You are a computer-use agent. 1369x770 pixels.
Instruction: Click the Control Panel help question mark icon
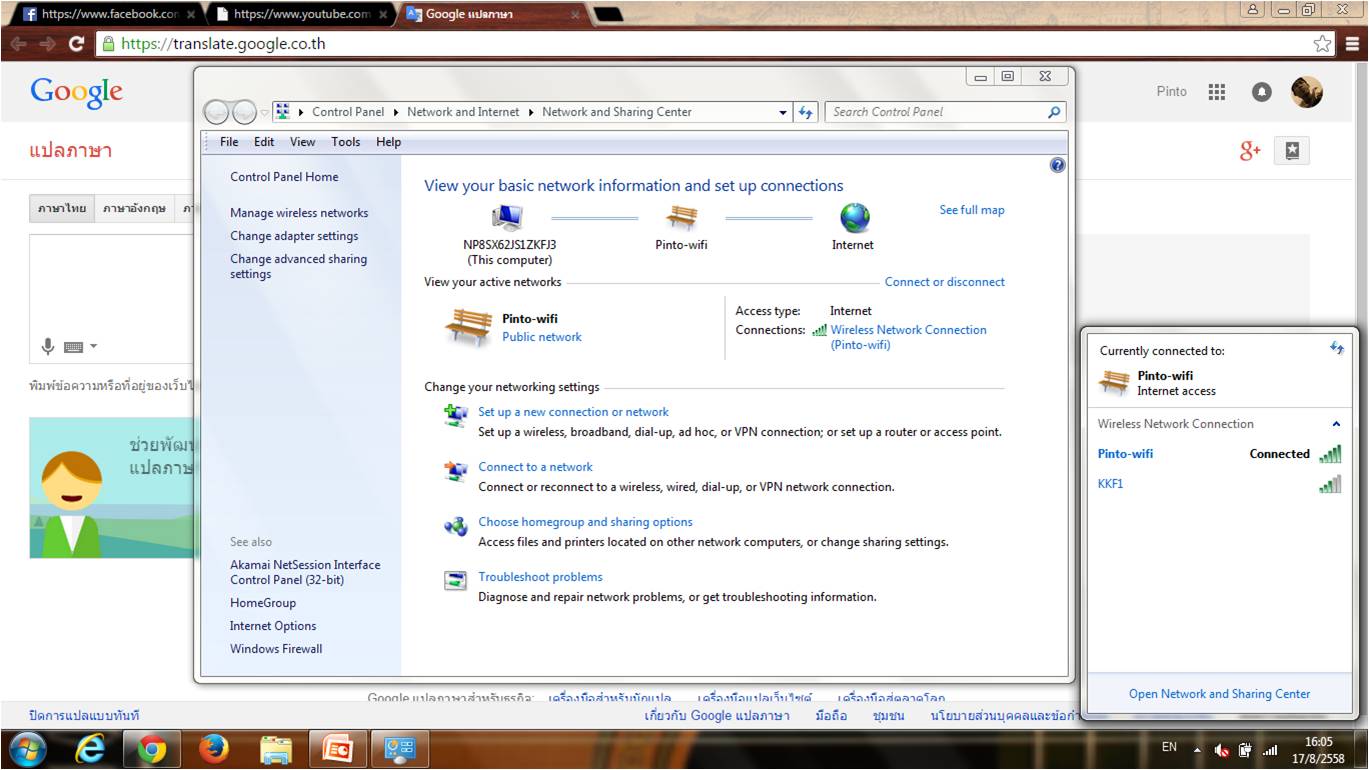click(x=1058, y=166)
